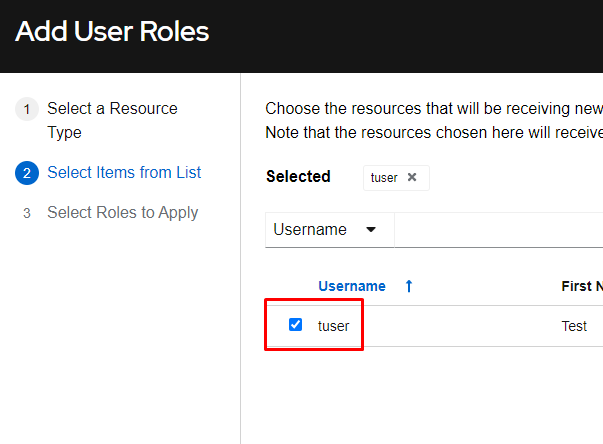603x444 pixels.
Task: Open the Select Items from List step
Action: click(124, 173)
